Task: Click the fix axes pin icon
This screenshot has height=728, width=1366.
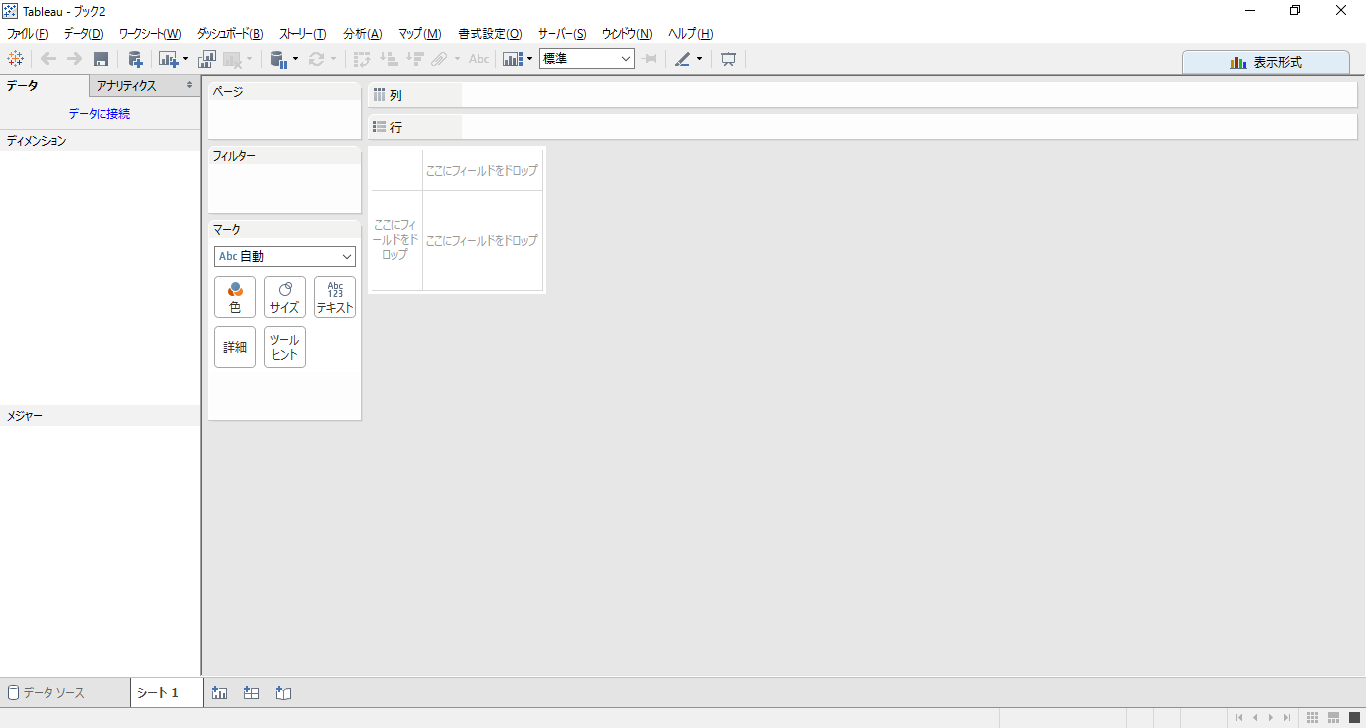Action: [x=650, y=59]
